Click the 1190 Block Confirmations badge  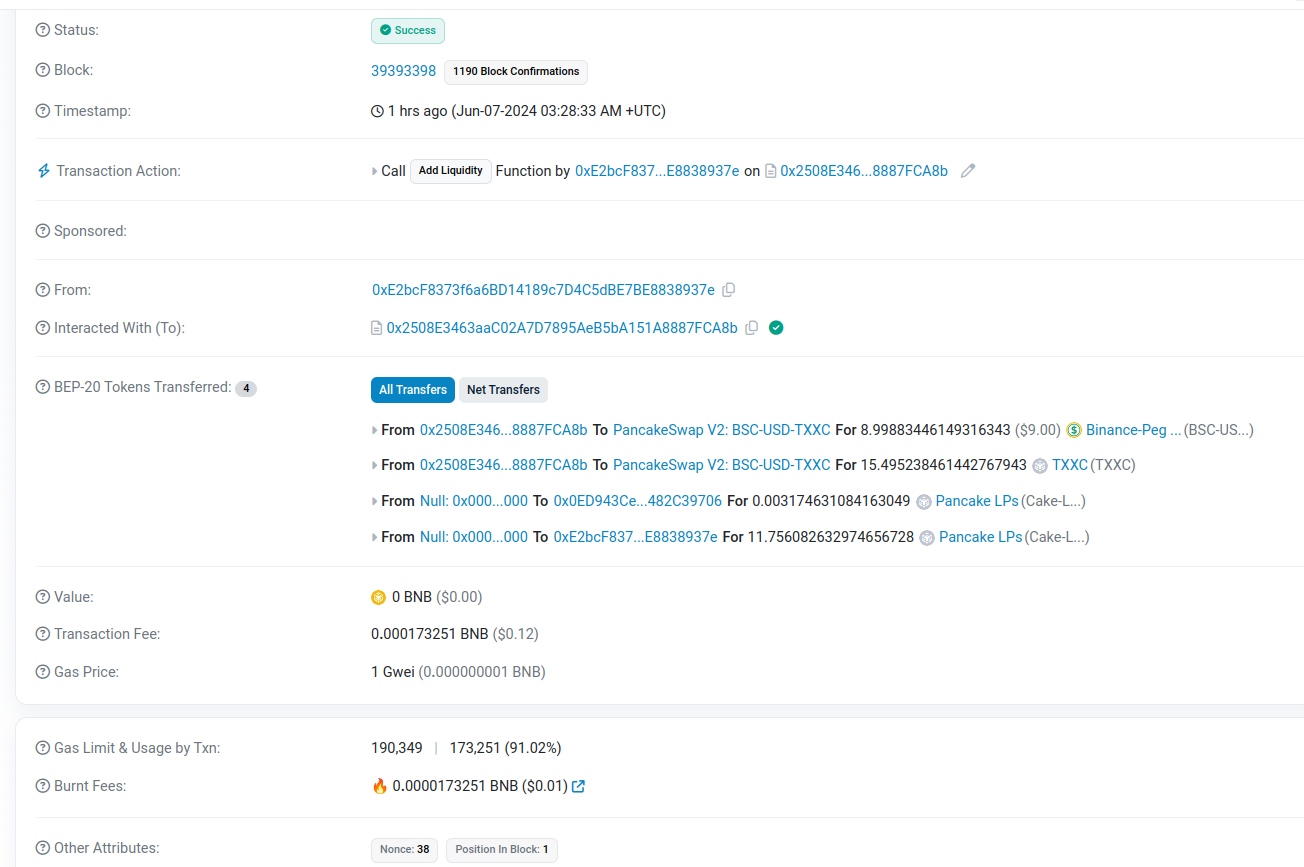tap(516, 72)
